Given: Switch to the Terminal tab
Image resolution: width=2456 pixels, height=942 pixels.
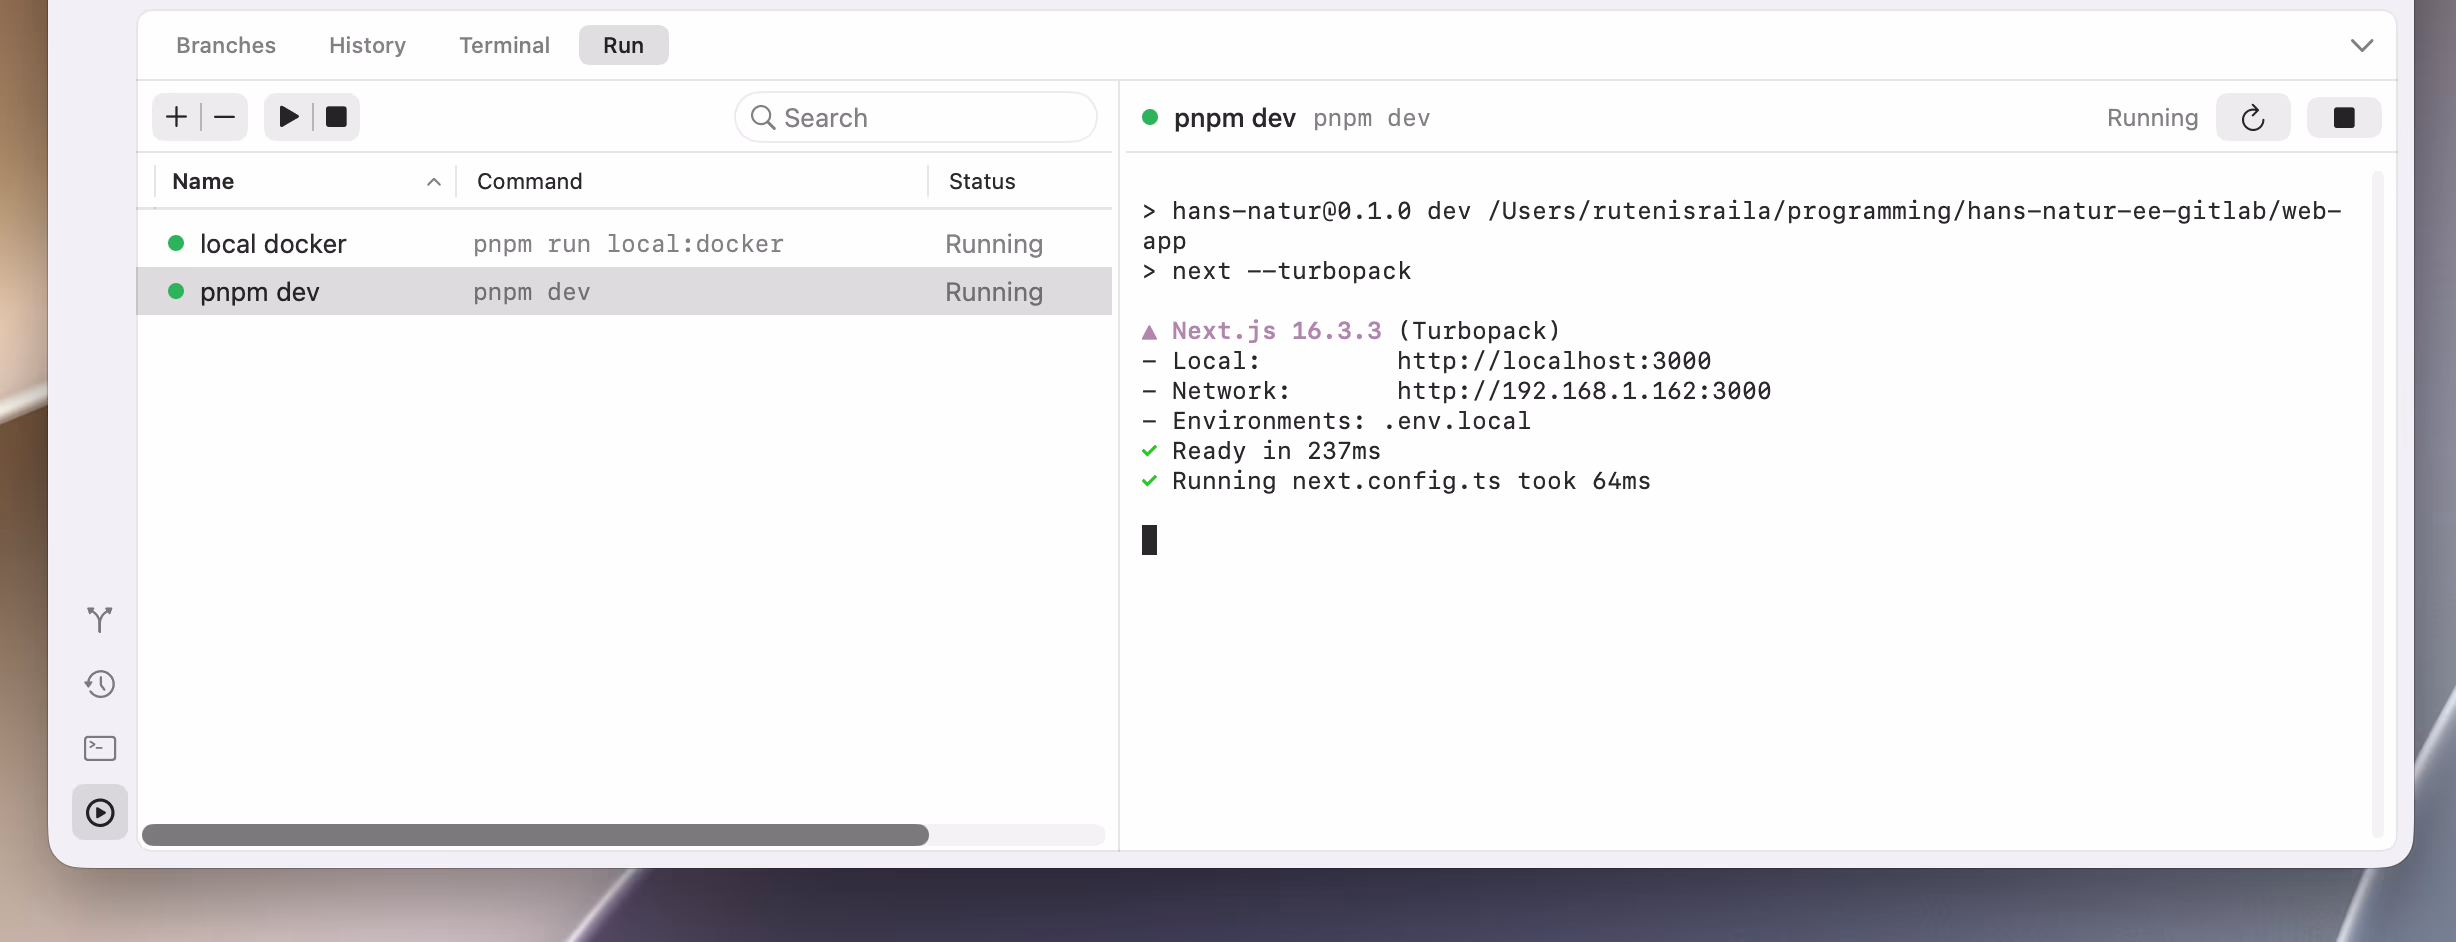Looking at the screenshot, I should 504,45.
